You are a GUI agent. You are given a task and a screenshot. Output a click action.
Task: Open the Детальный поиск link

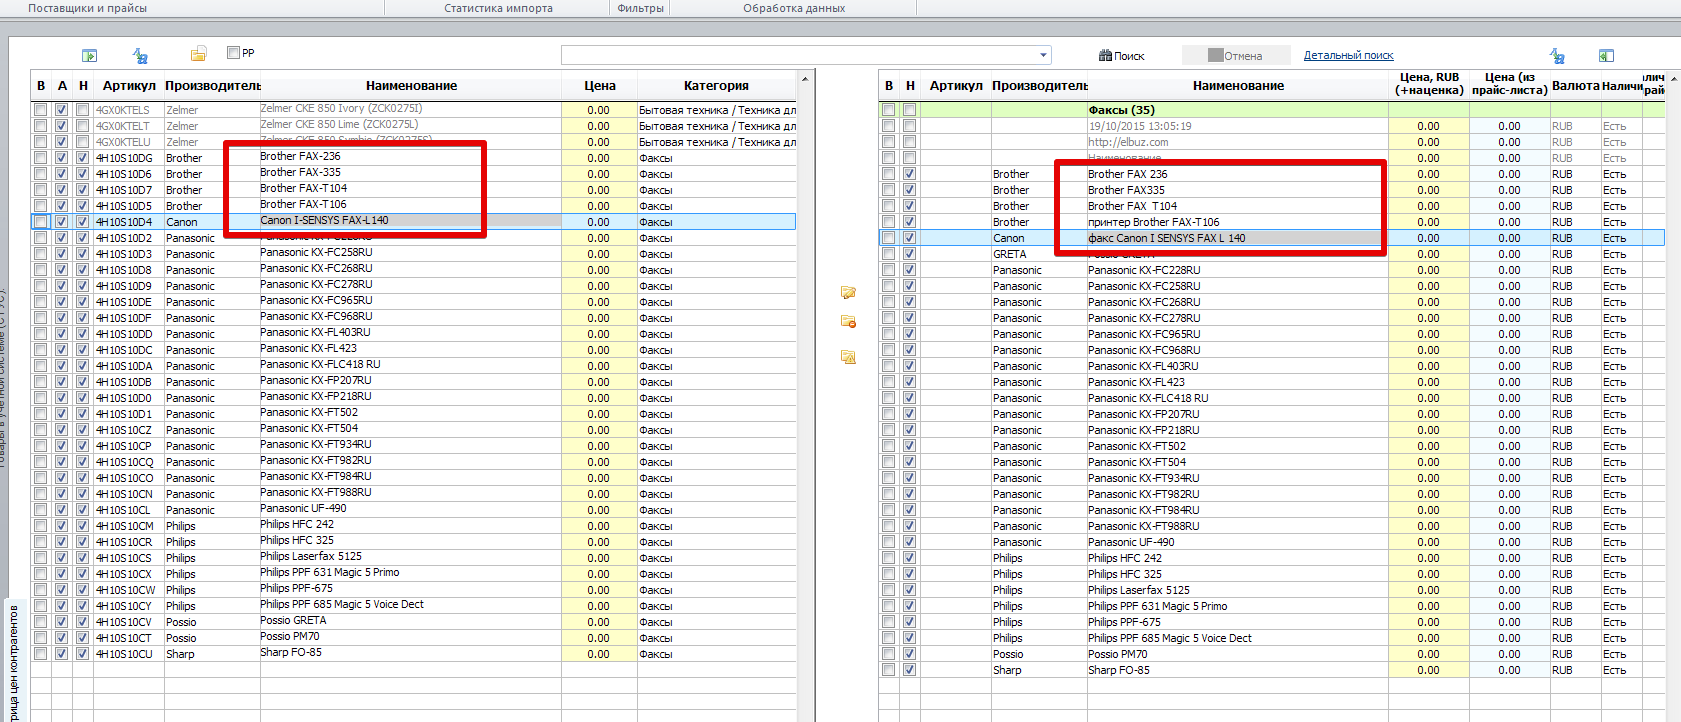click(x=1348, y=56)
